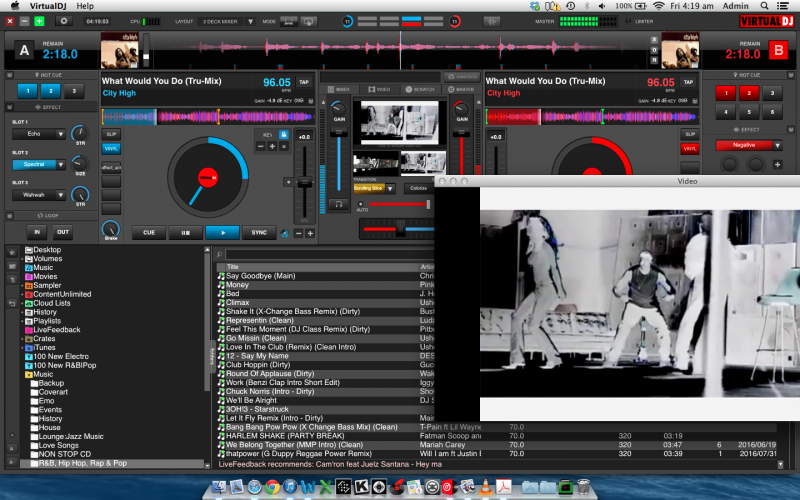Viewport: 800px width, 500px height.
Task: Click deck A pitch bend minus button
Action: [299, 233]
